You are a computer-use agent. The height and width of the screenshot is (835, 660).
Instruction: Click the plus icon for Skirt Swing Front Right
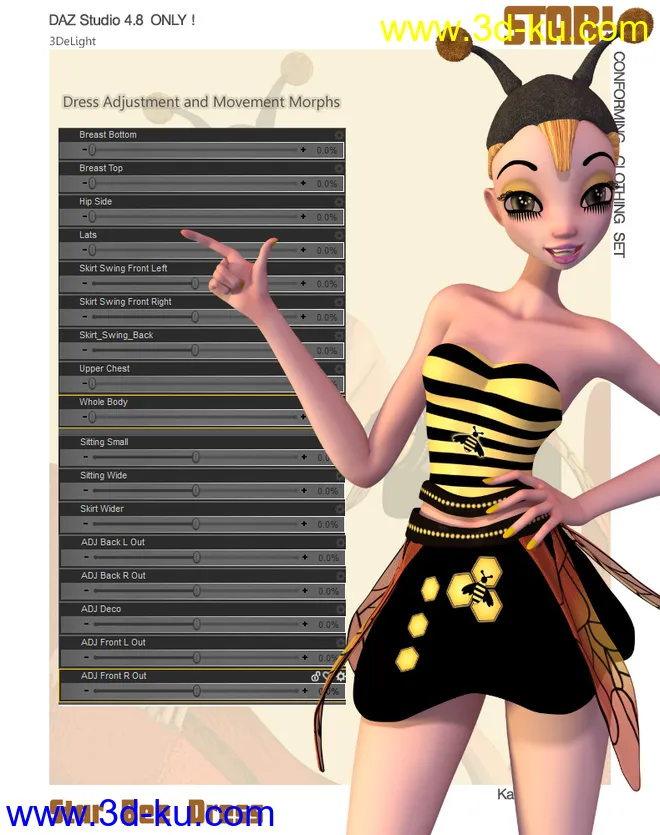point(303,316)
